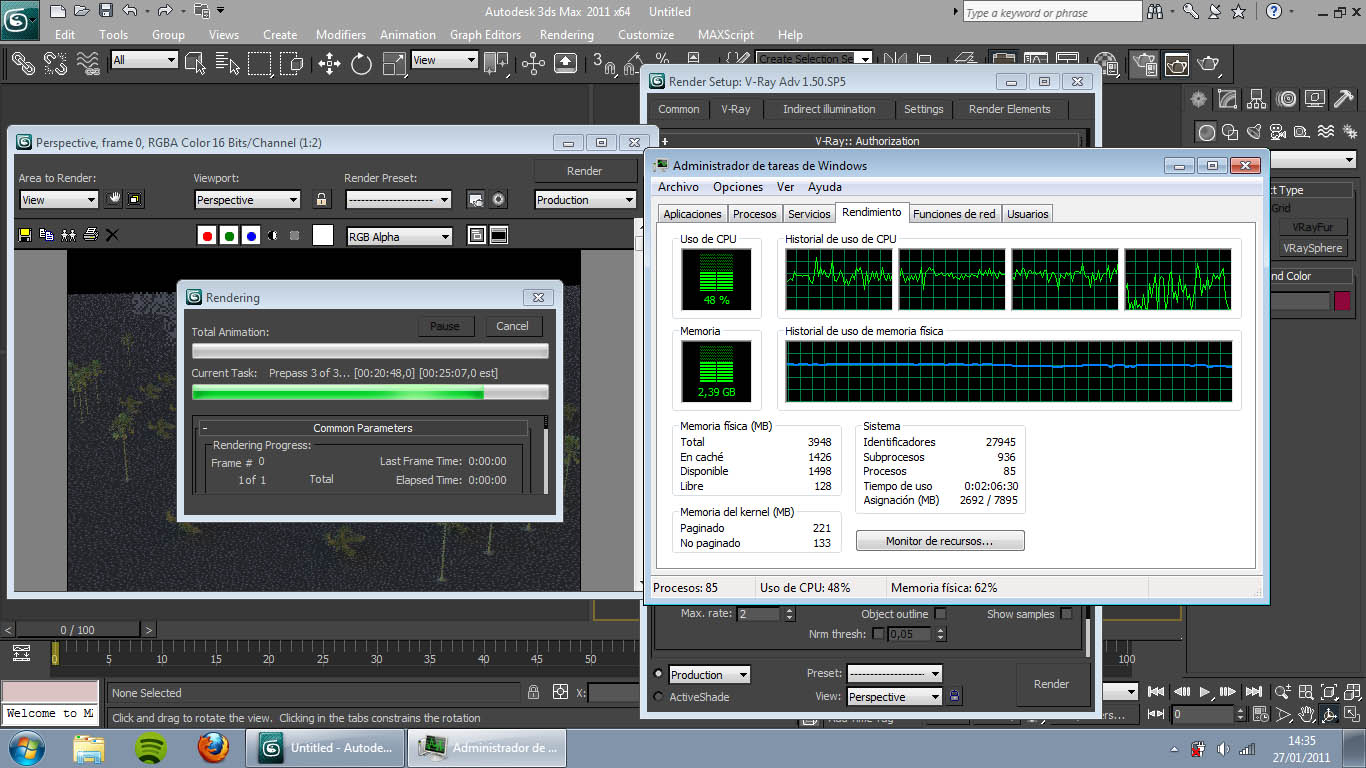Image resolution: width=1366 pixels, height=768 pixels.
Task: Click the Unlink Selection tool
Action: pyautogui.click(x=56, y=64)
